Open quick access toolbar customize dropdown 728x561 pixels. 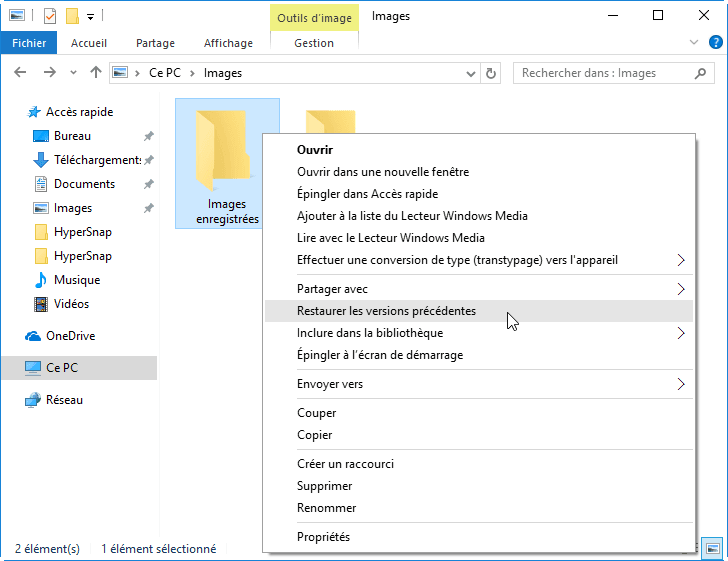90,16
